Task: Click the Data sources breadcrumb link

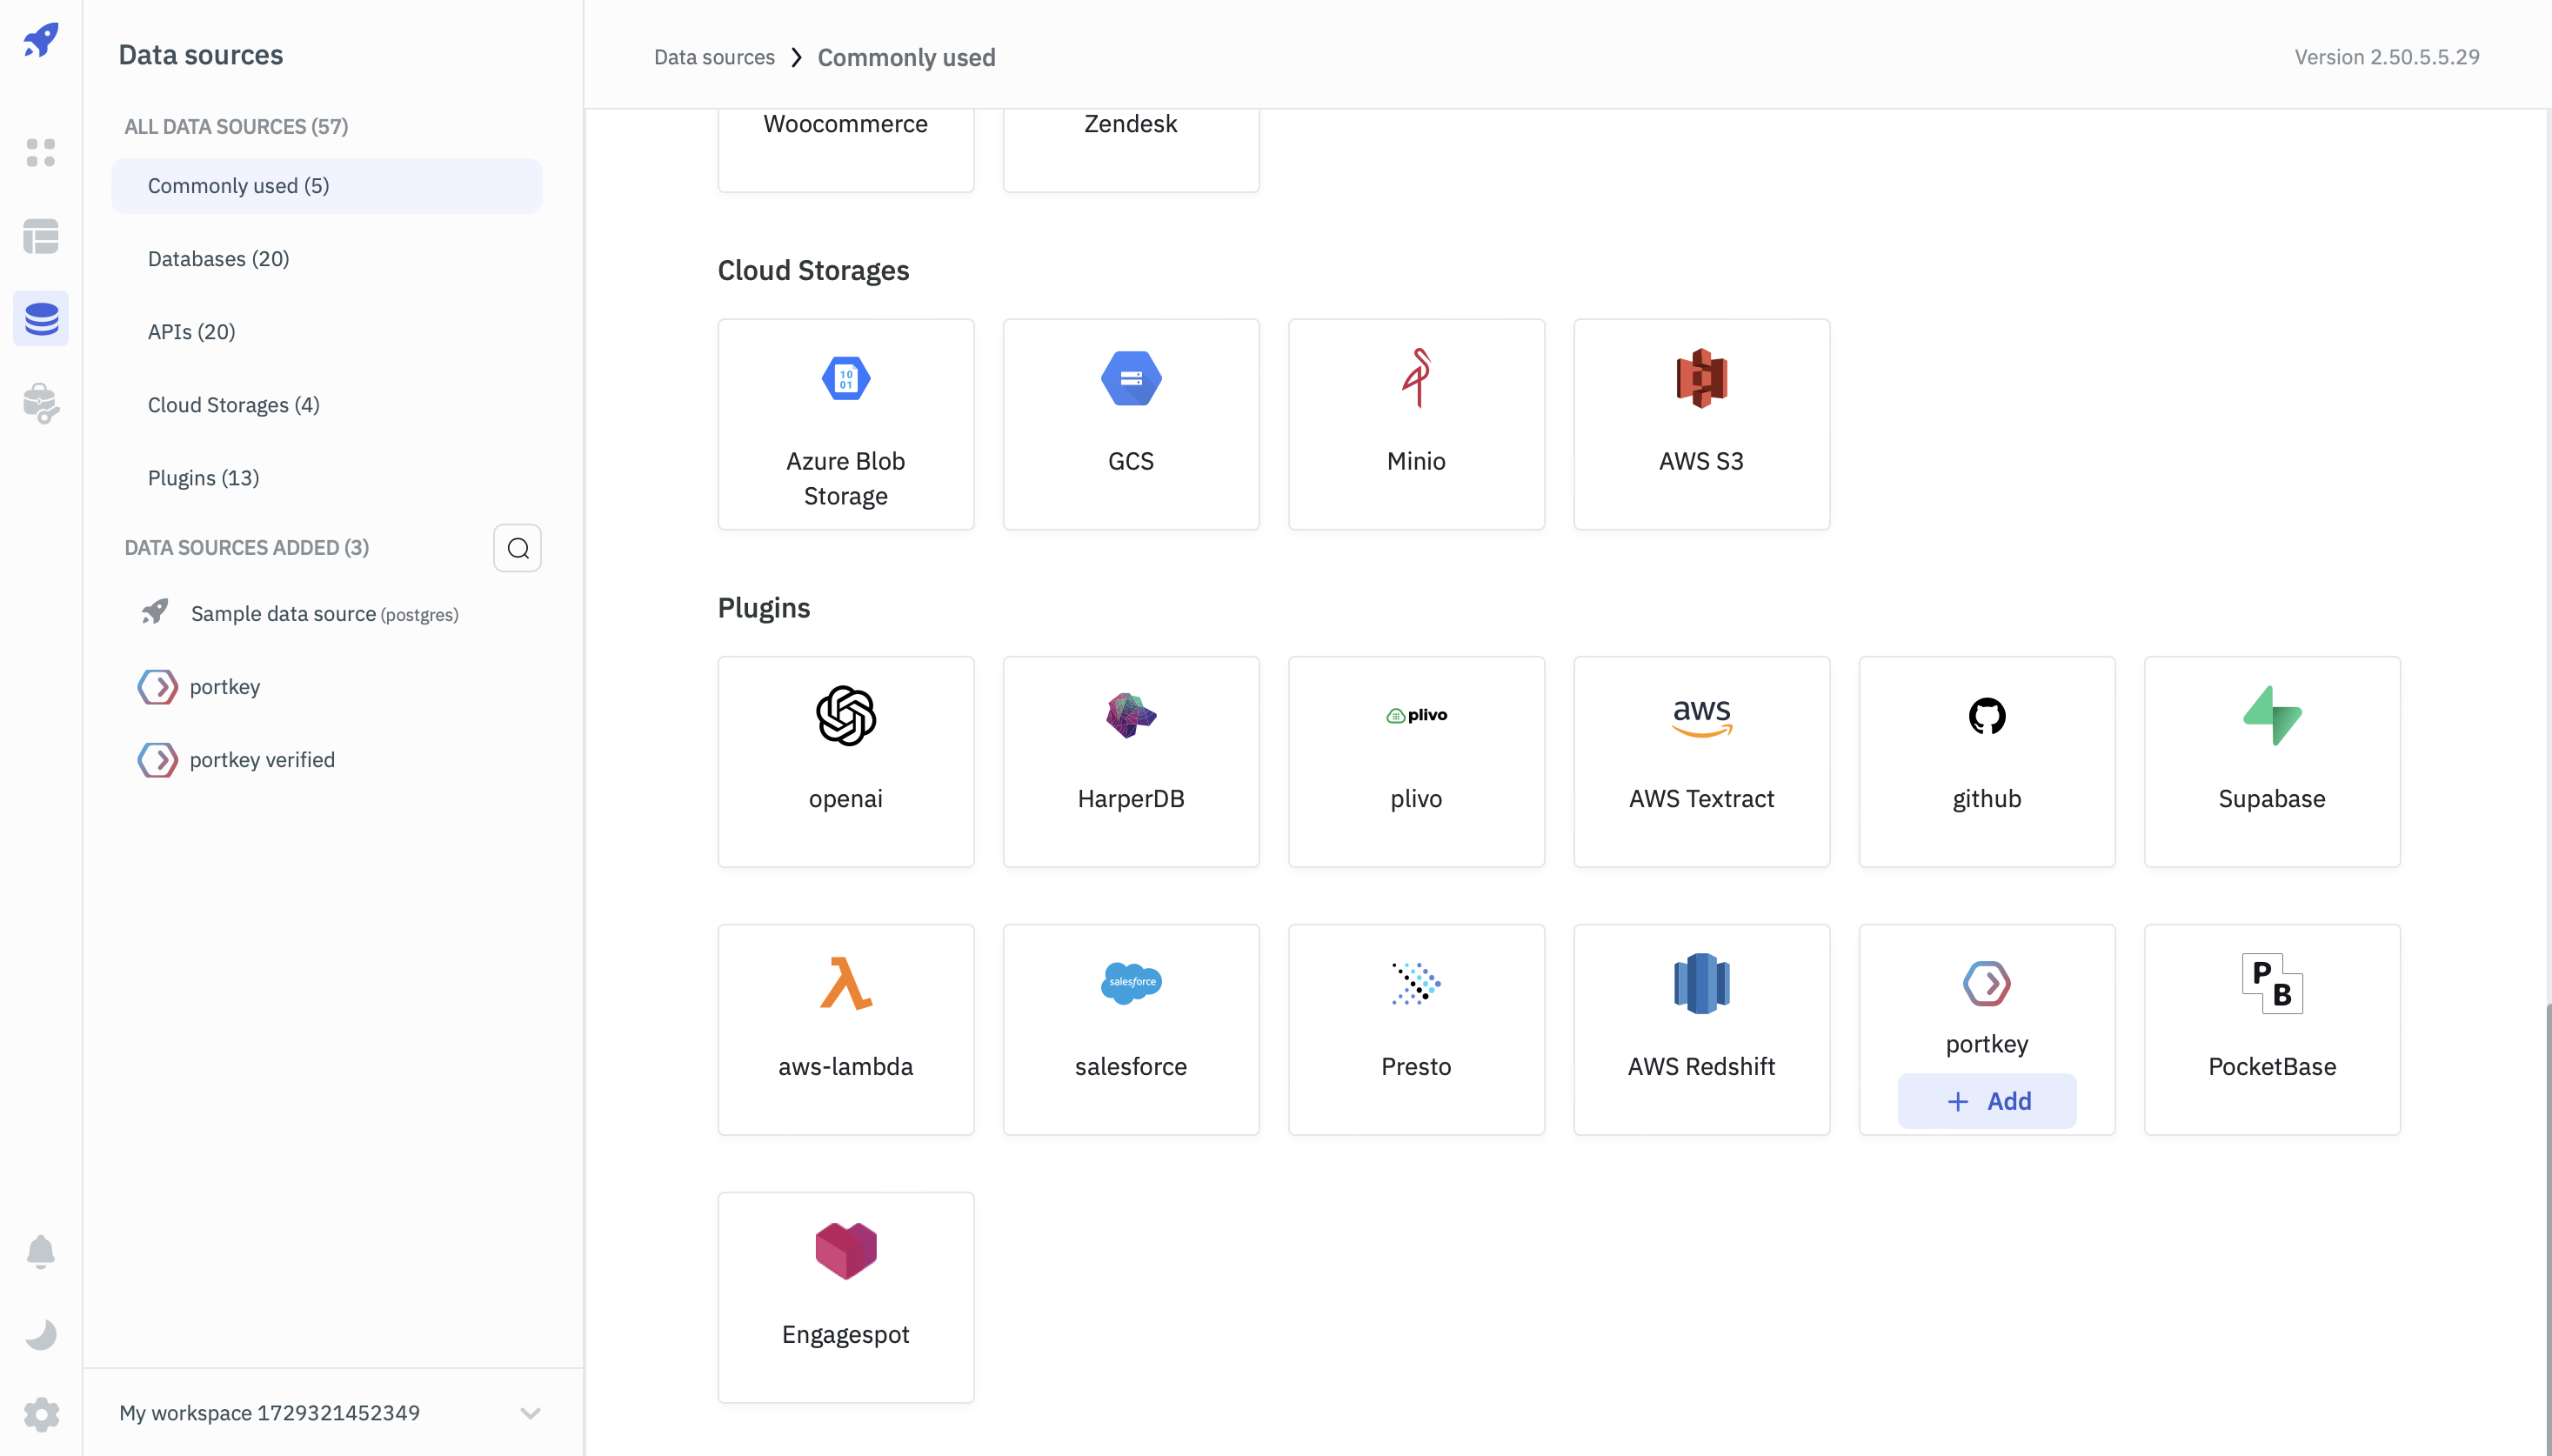Action: 714,57
